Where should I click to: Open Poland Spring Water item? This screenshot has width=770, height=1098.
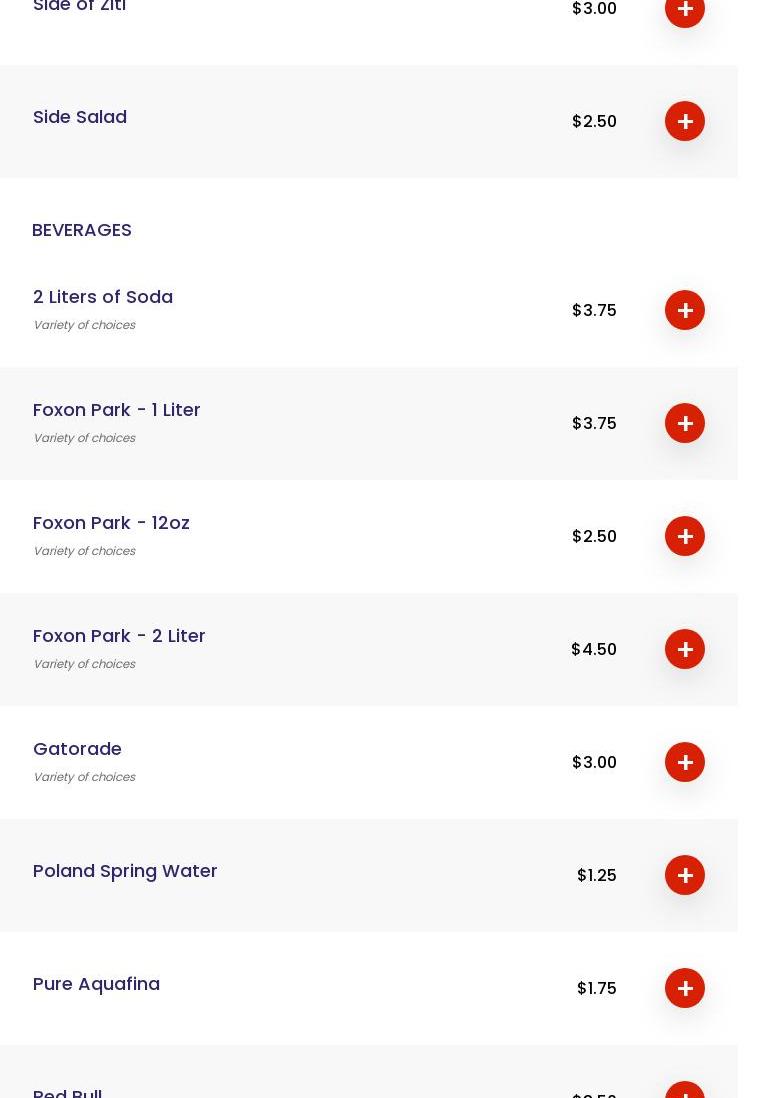click(x=125, y=871)
